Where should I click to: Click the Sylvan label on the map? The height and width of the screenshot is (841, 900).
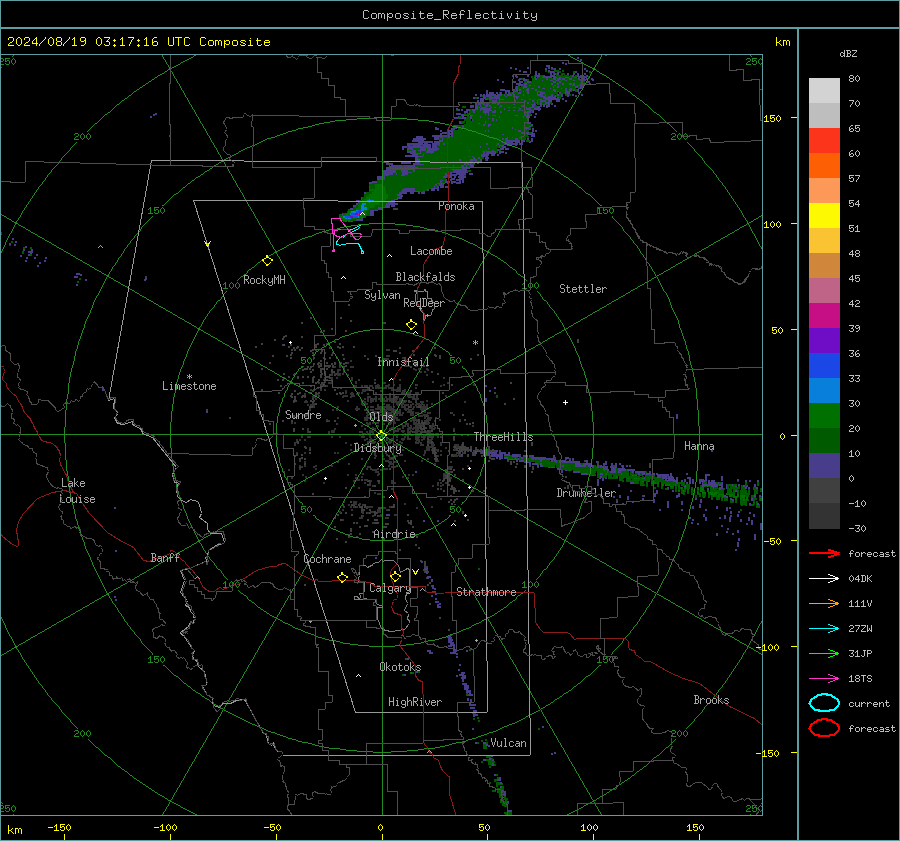point(382,295)
